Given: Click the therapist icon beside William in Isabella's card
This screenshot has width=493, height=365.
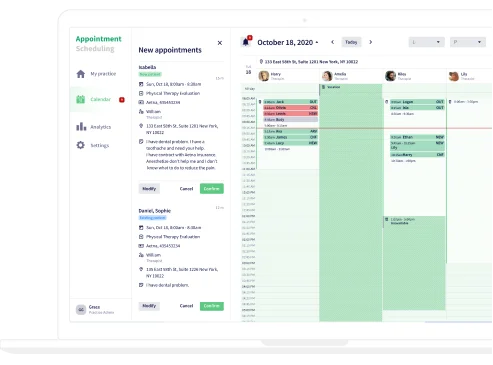Looking at the screenshot, I should pos(141,111).
